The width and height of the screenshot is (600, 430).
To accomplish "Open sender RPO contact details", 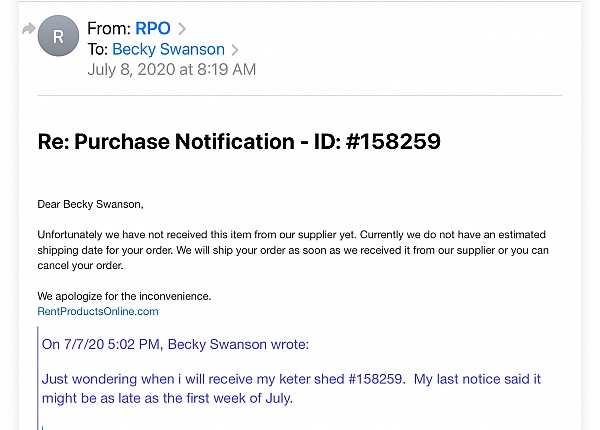I will (x=153, y=28).
